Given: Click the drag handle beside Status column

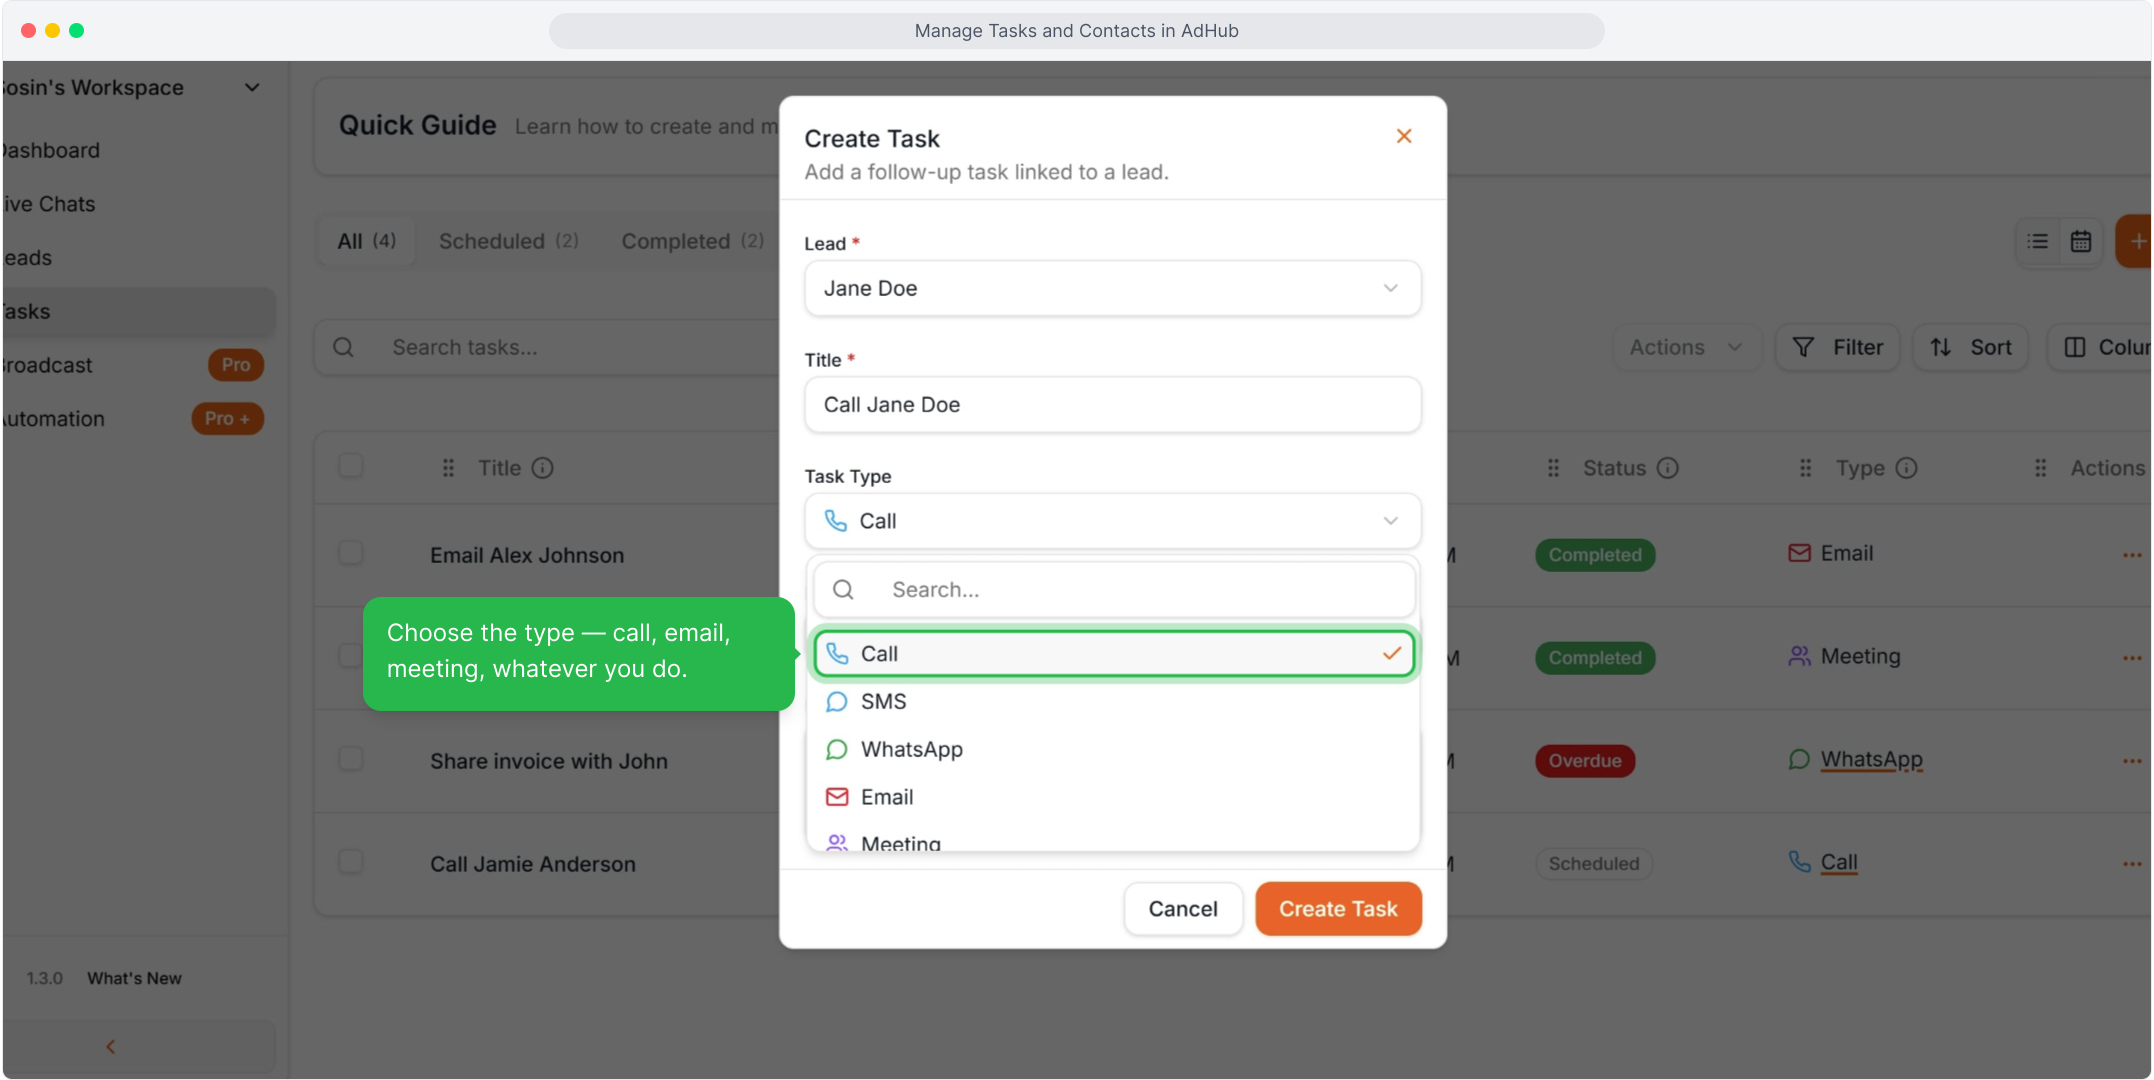Looking at the screenshot, I should (1553, 468).
